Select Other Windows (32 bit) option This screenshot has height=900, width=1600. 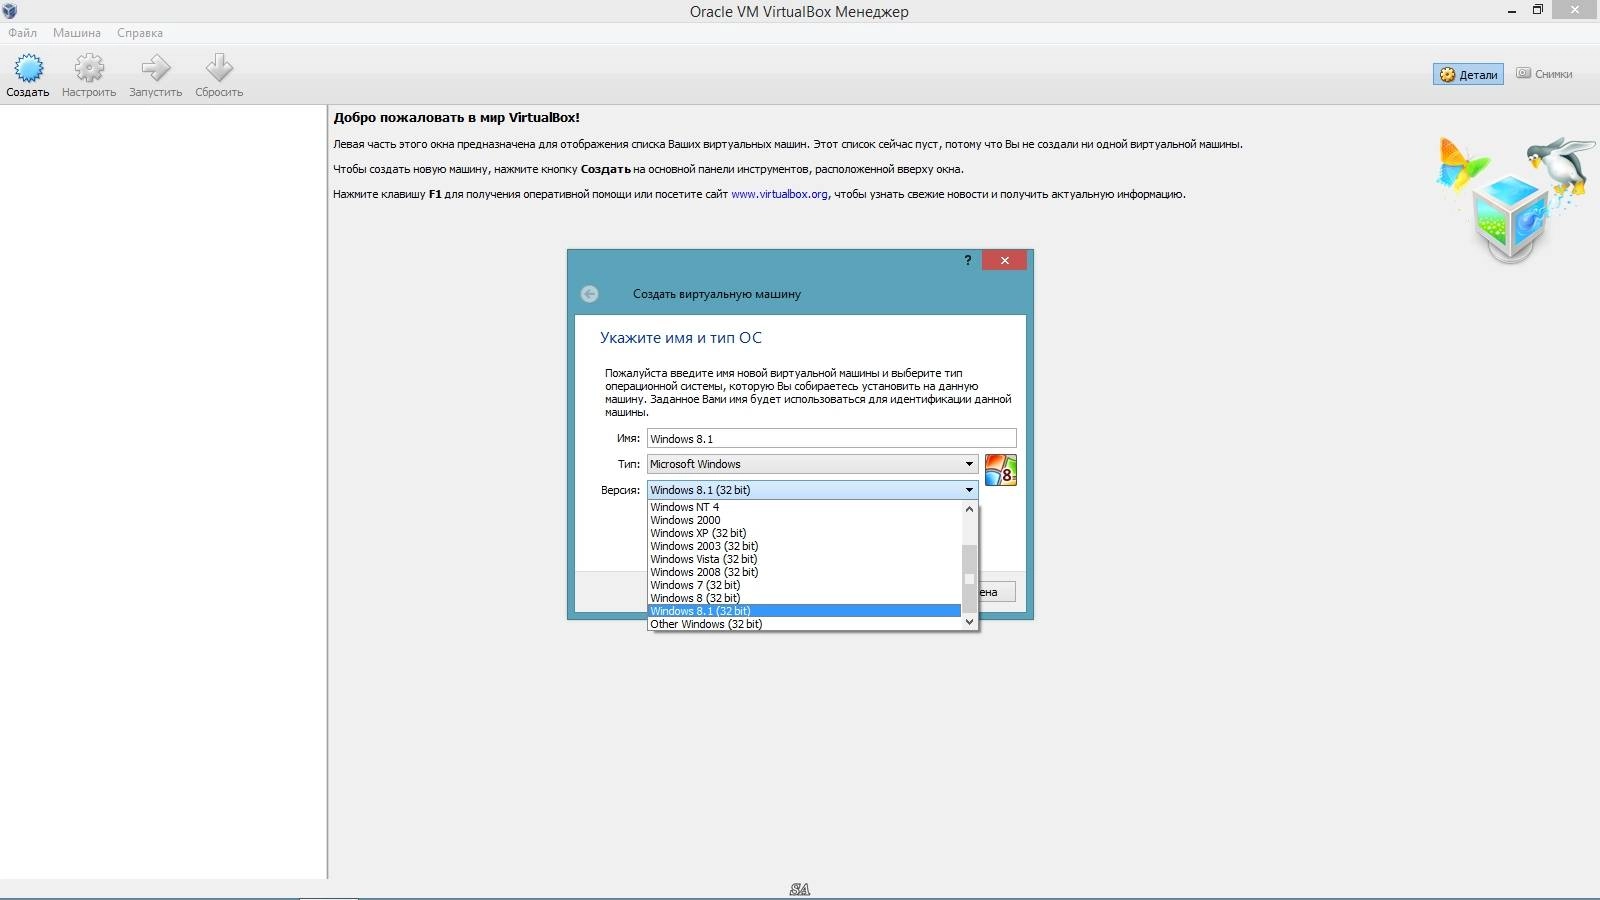804,624
